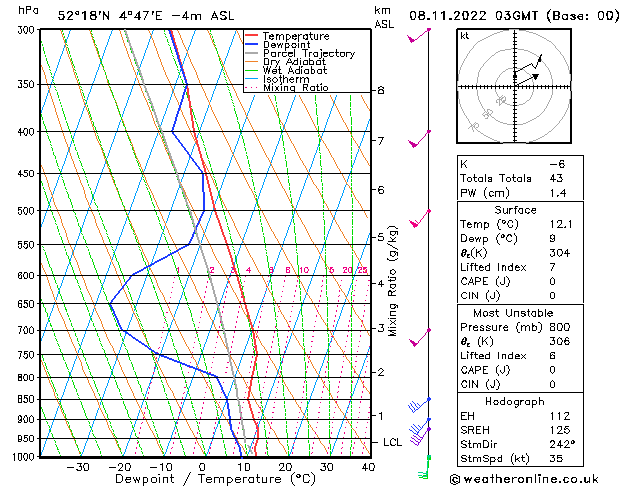
Task: Click the 8 km altitude label
Action: (381, 91)
